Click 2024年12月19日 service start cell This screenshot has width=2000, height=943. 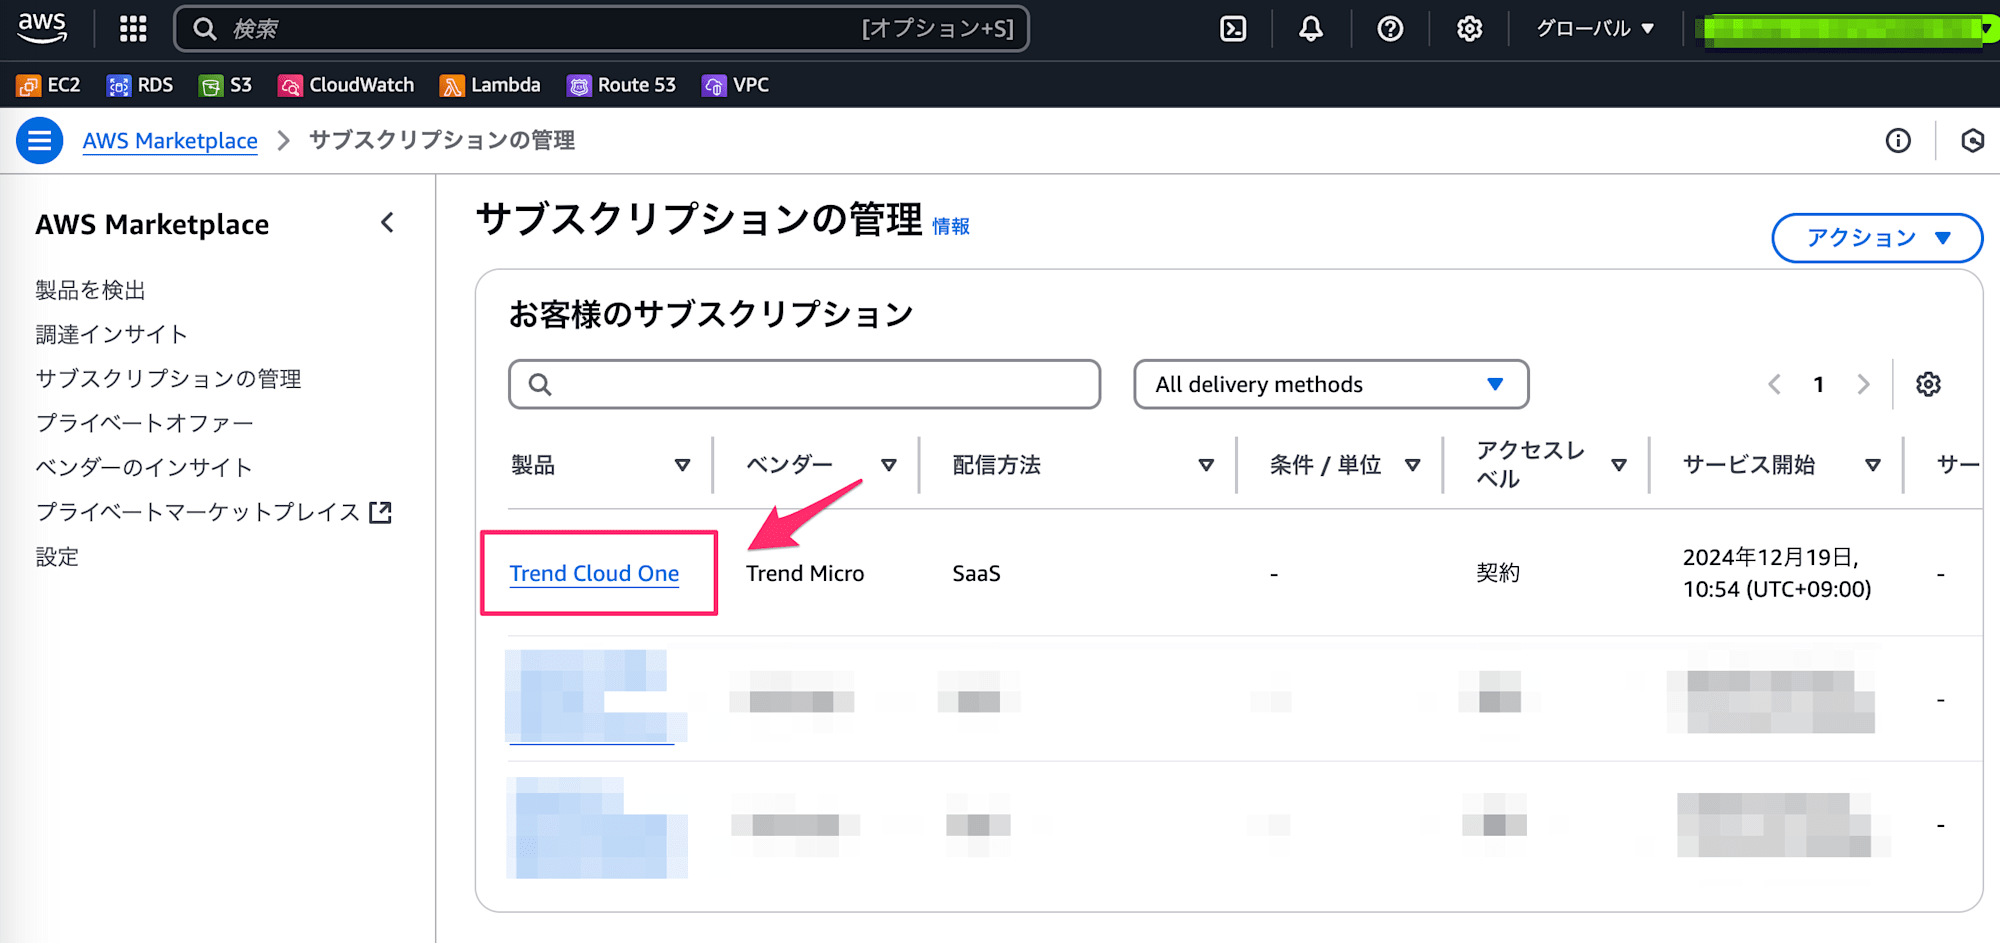click(x=1777, y=573)
